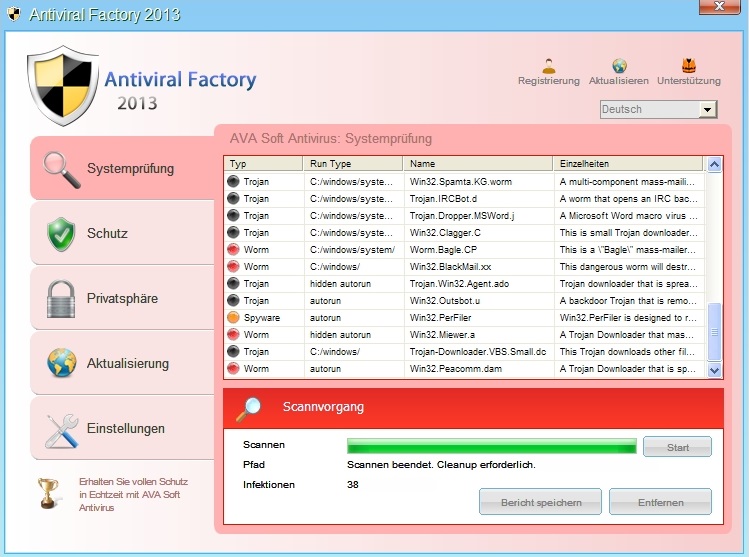Click the green shield Schutz icon

tap(61, 233)
